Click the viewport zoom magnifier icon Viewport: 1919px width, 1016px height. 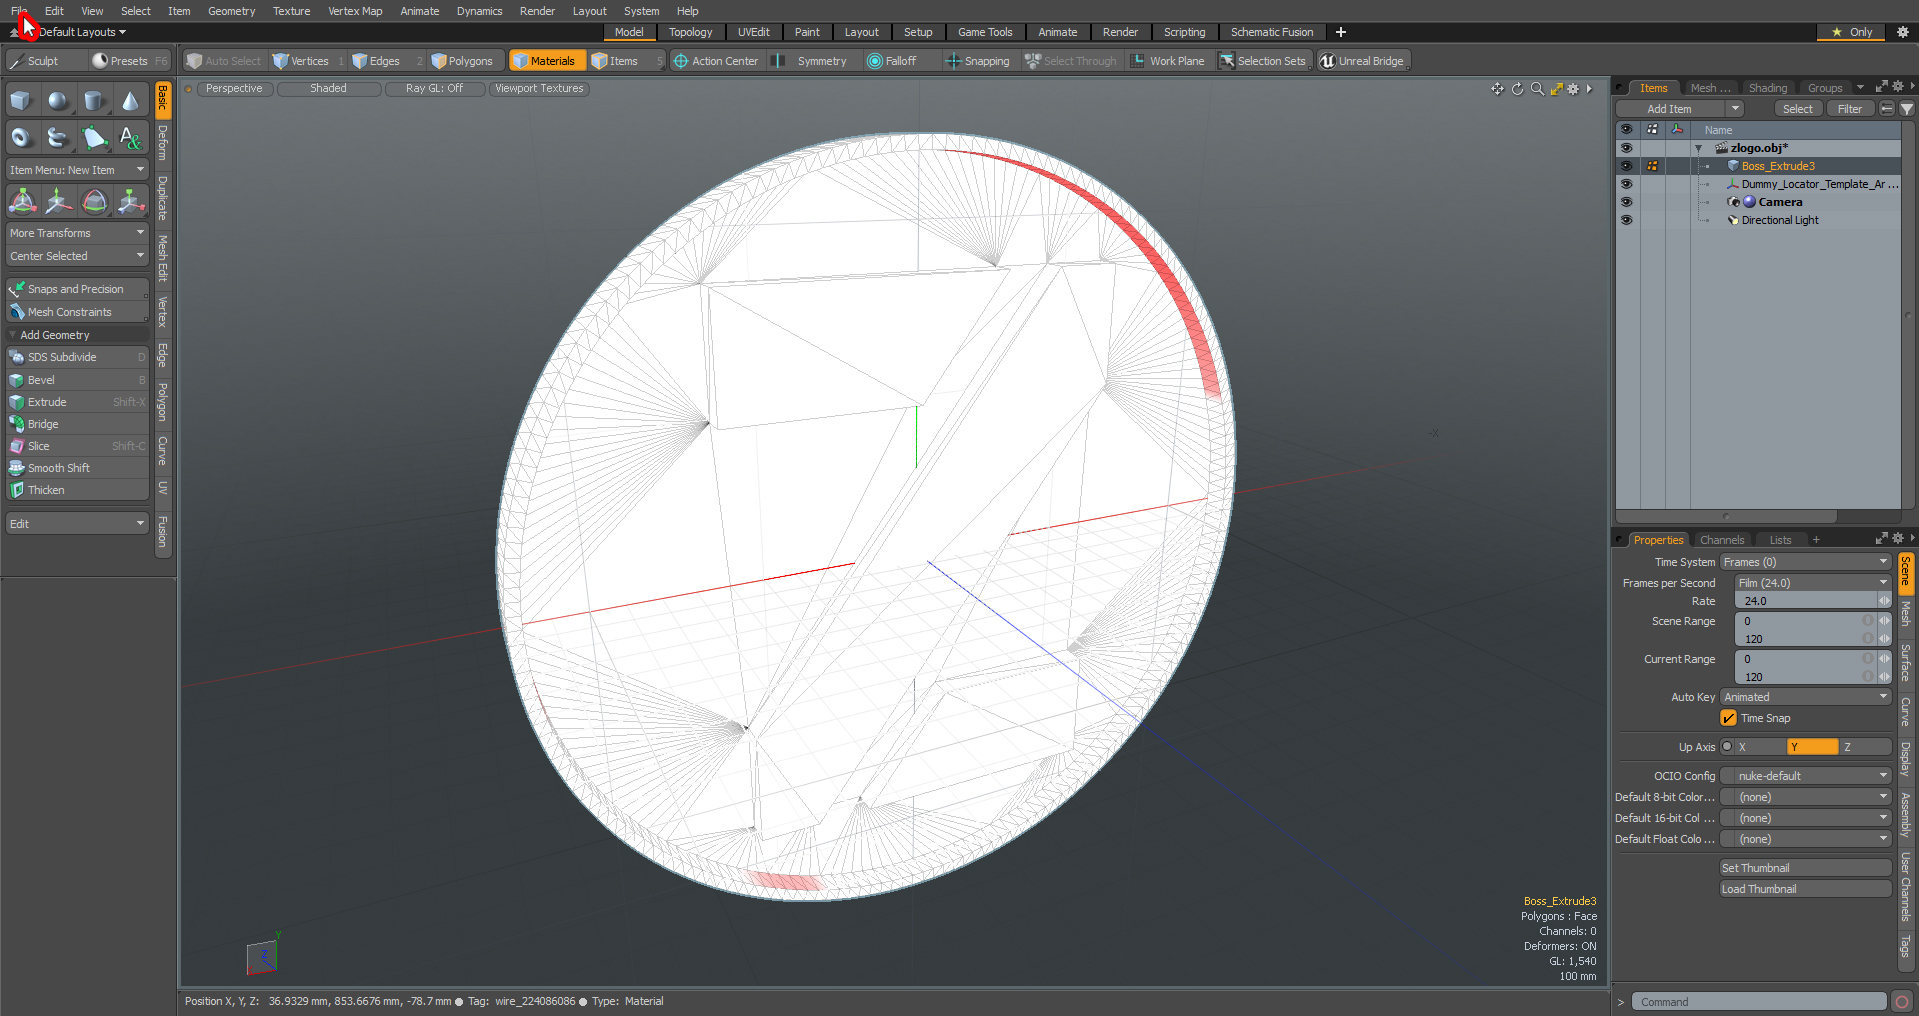click(1537, 89)
